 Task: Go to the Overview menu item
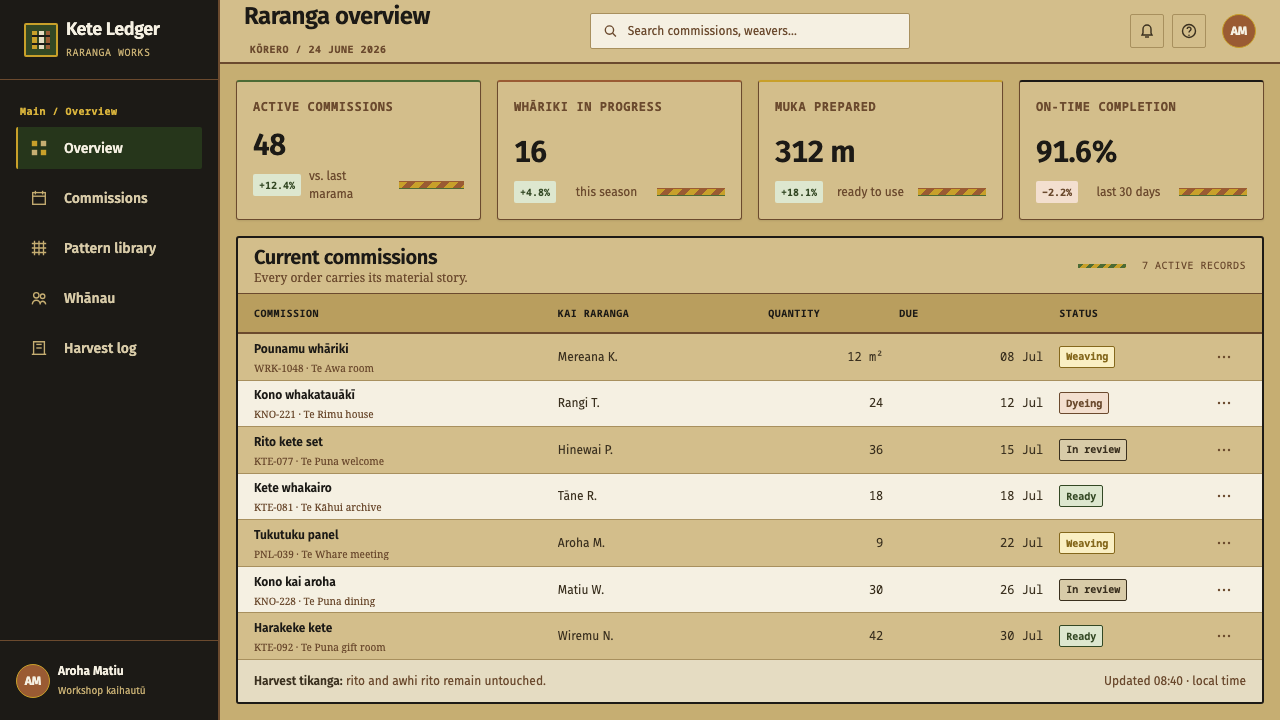[x=109, y=148]
